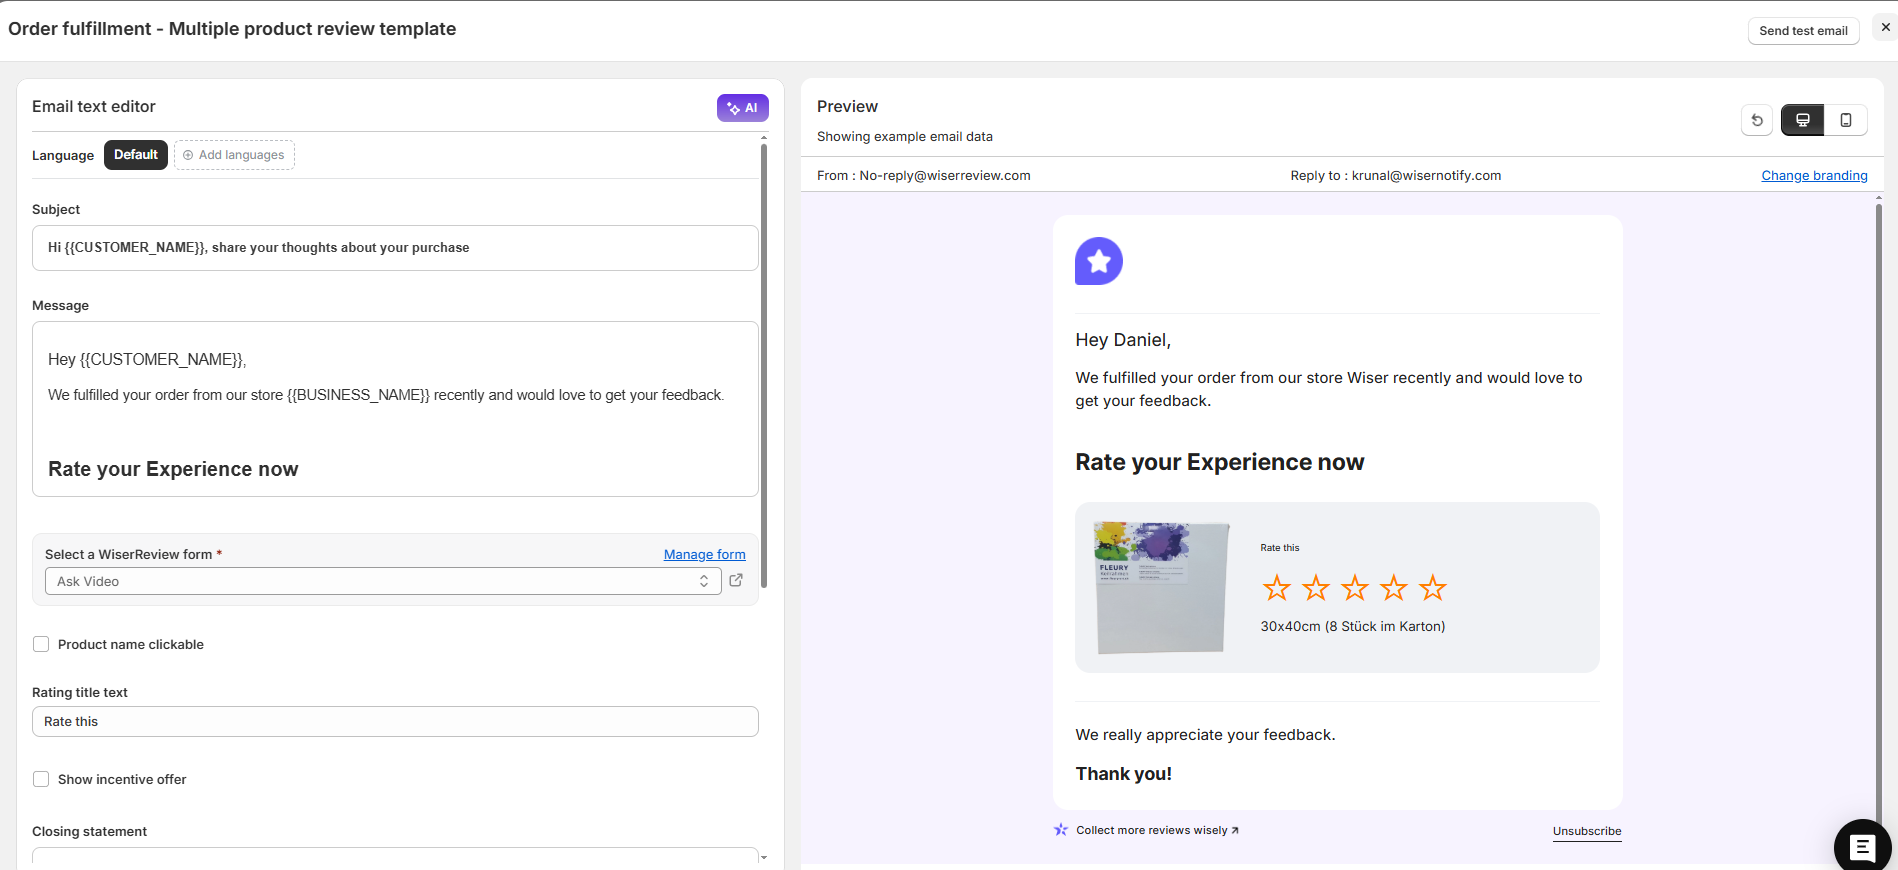Toggle the Show incentive offer checkbox
Image resolution: width=1898 pixels, height=870 pixels.
[x=41, y=779]
